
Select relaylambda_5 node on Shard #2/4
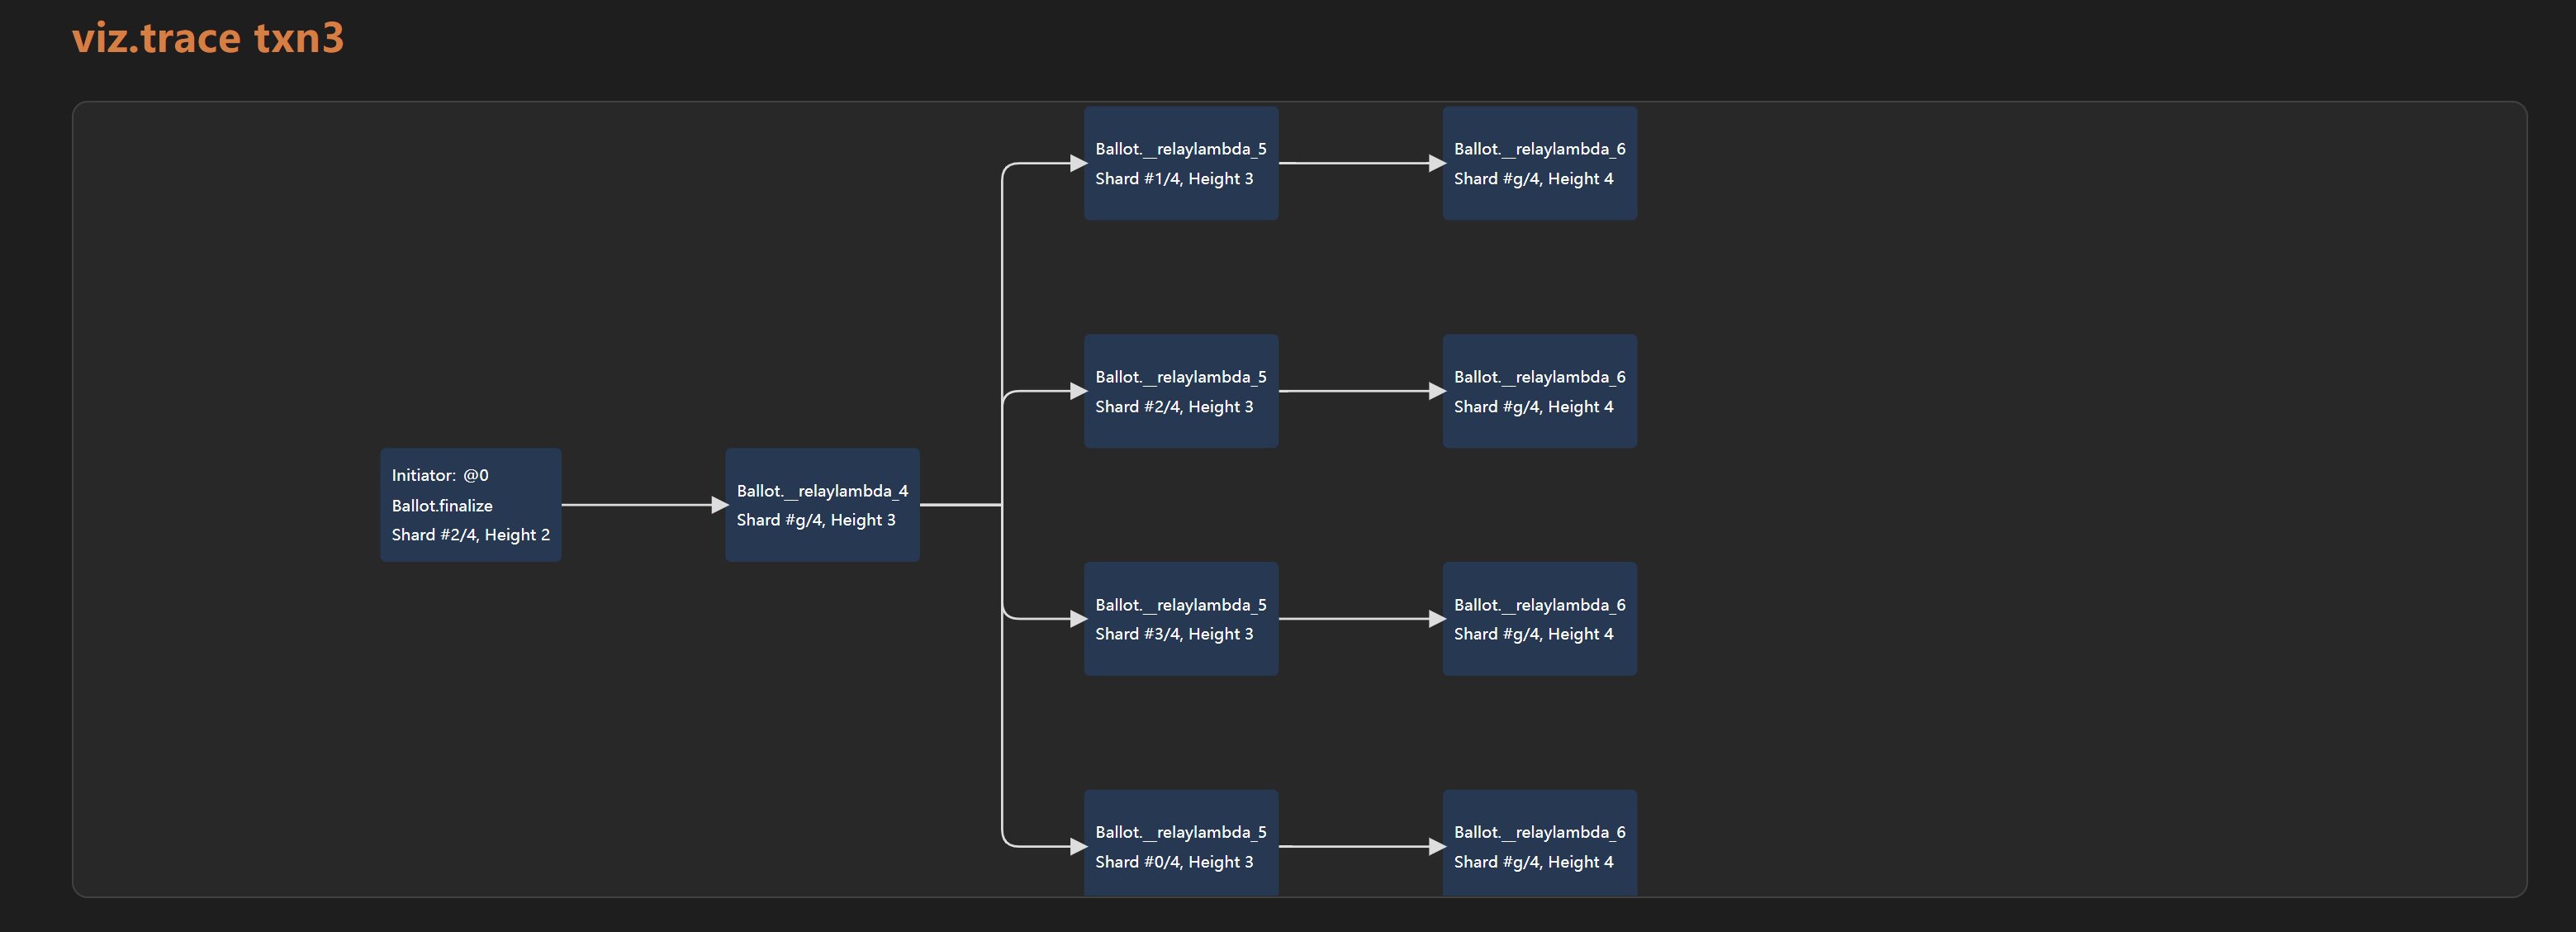pos(1181,391)
